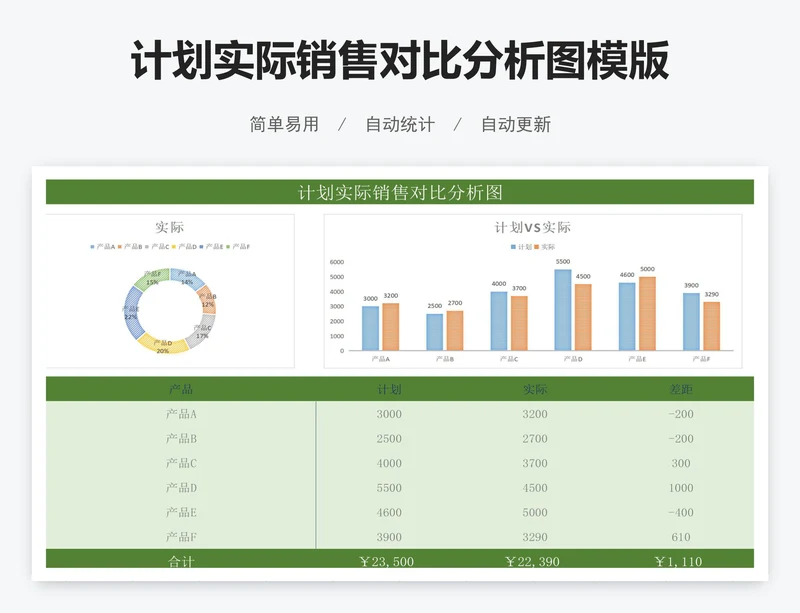Select the 产品F 15% donut segment

pos(152,278)
